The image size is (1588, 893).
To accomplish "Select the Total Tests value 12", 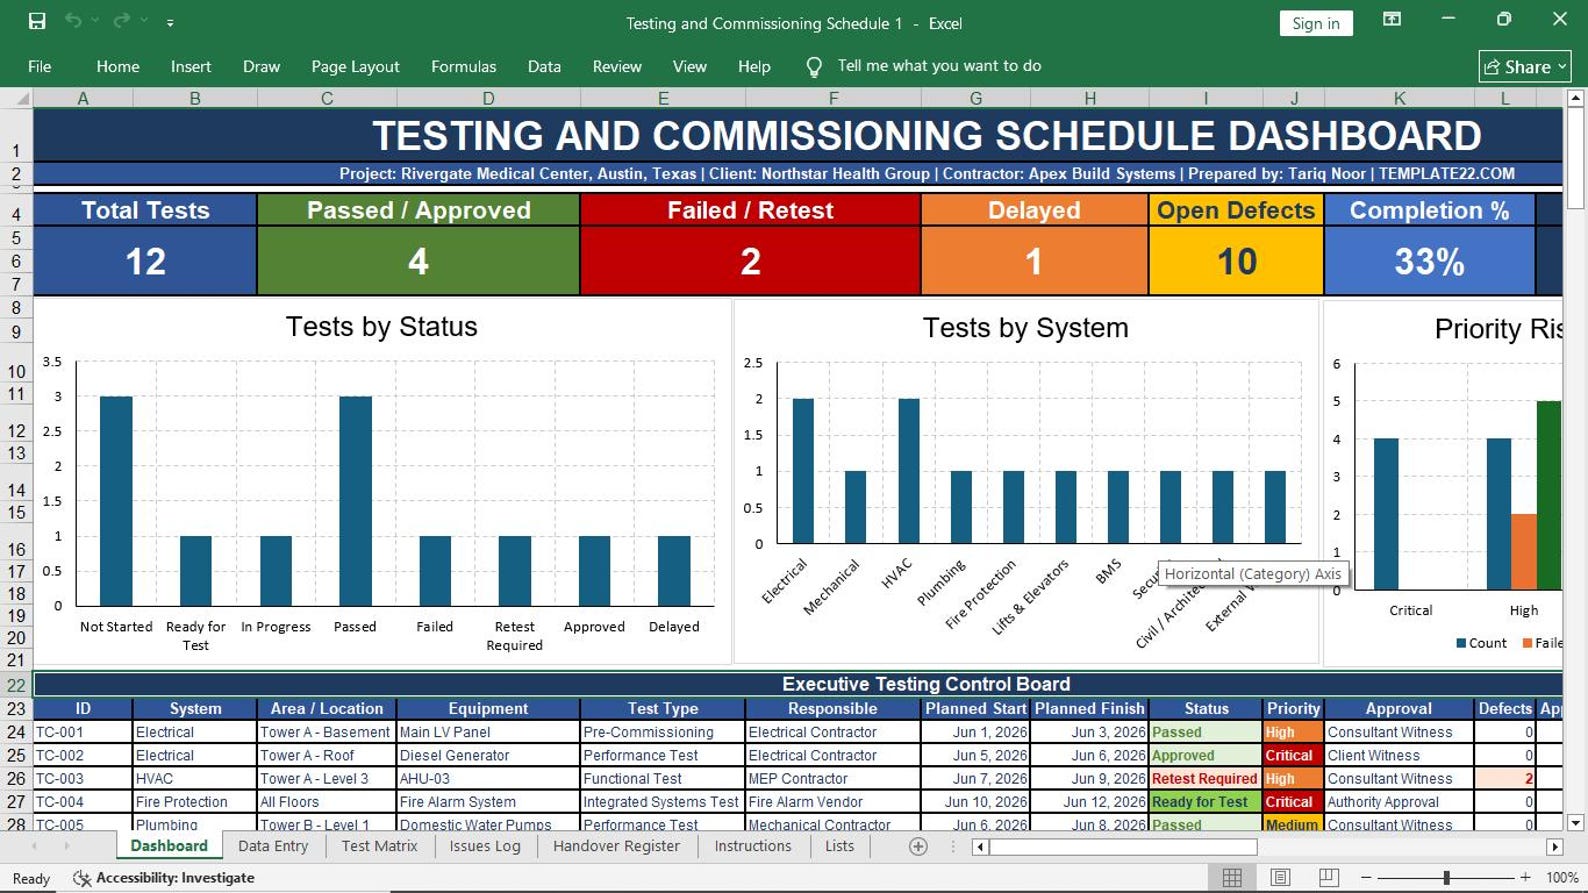I will 145,261.
